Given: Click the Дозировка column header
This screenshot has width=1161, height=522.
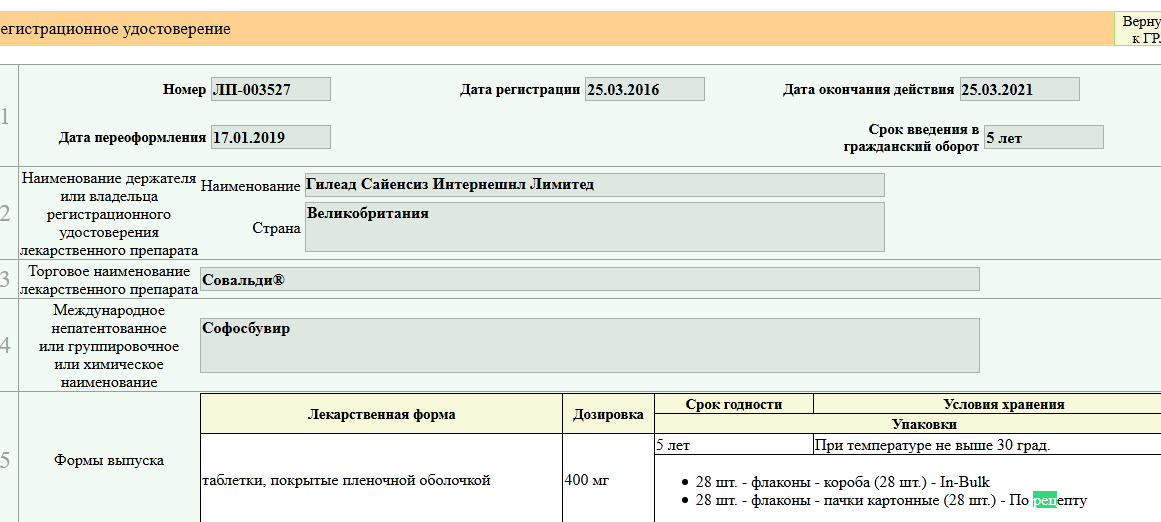Looking at the screenshot, I should [609, 414].
